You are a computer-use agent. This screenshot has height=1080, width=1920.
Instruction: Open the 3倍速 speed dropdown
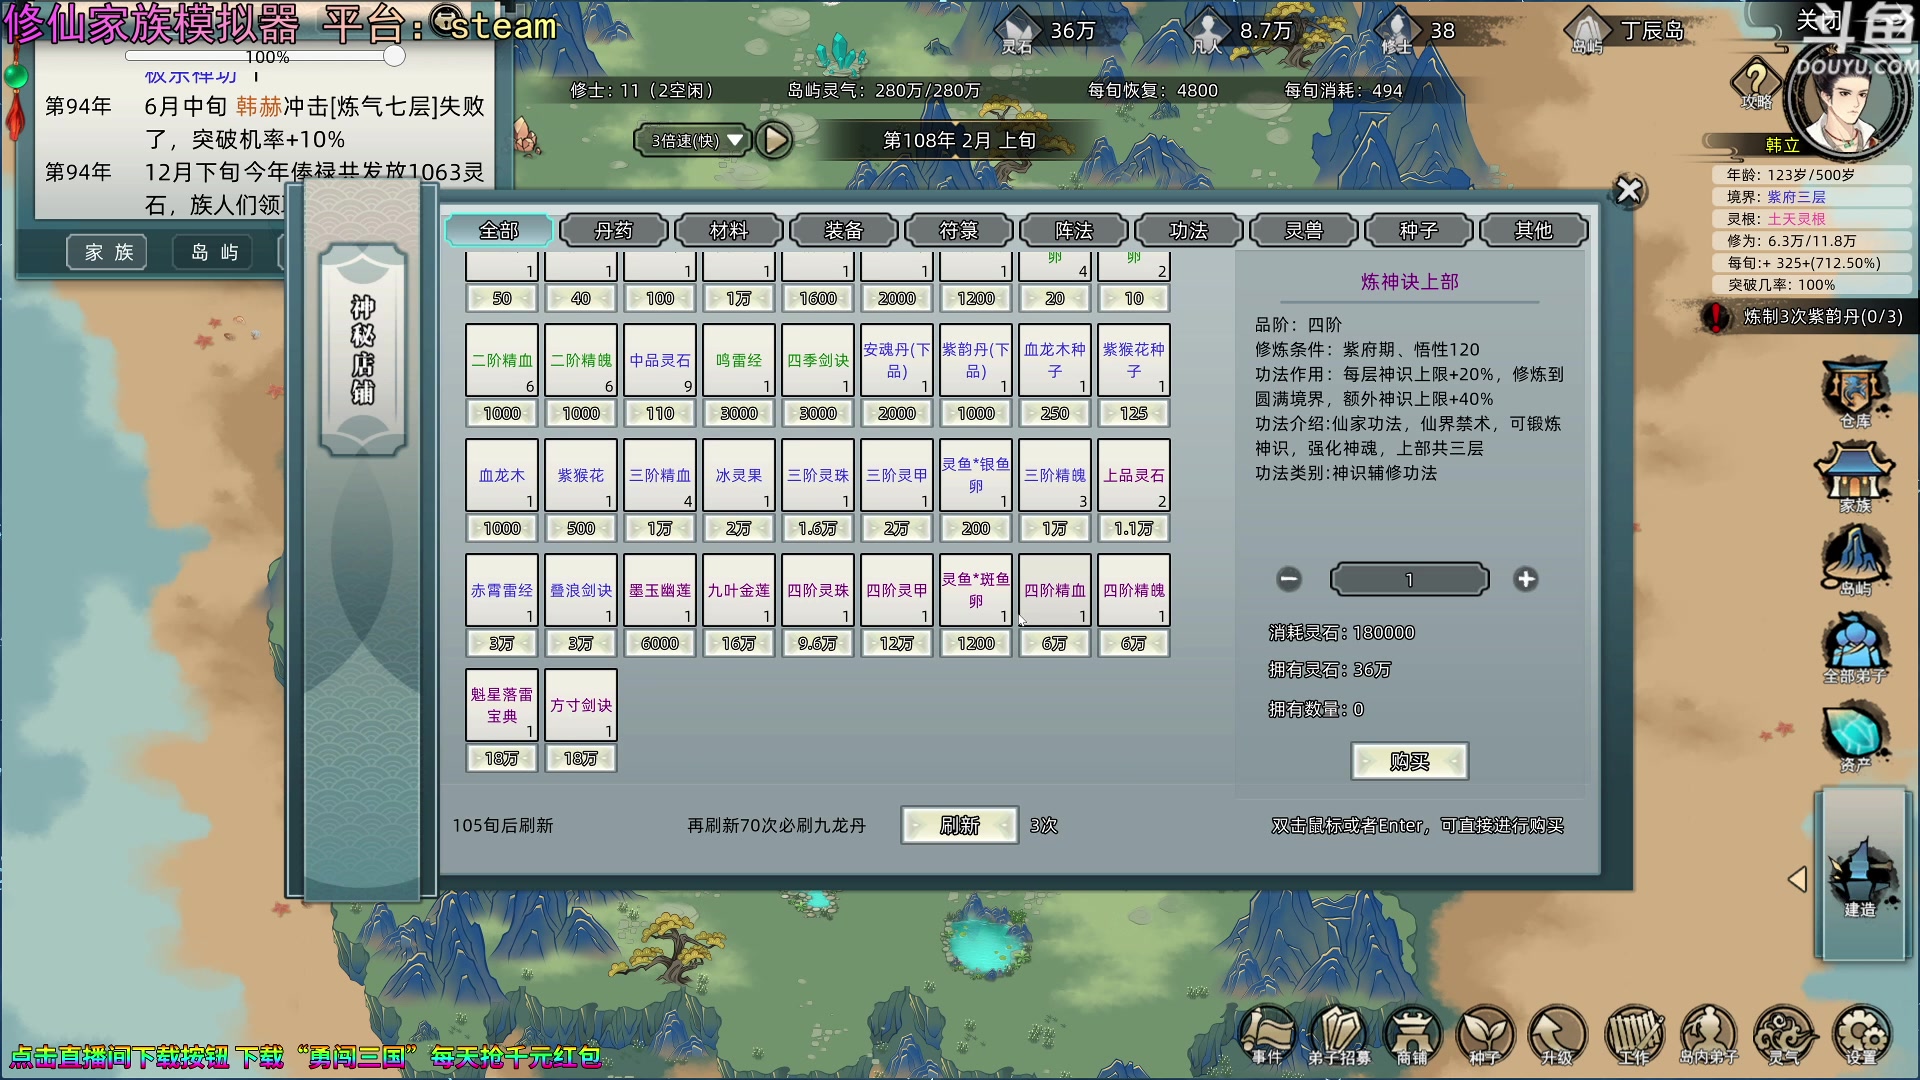pos(692,140)
